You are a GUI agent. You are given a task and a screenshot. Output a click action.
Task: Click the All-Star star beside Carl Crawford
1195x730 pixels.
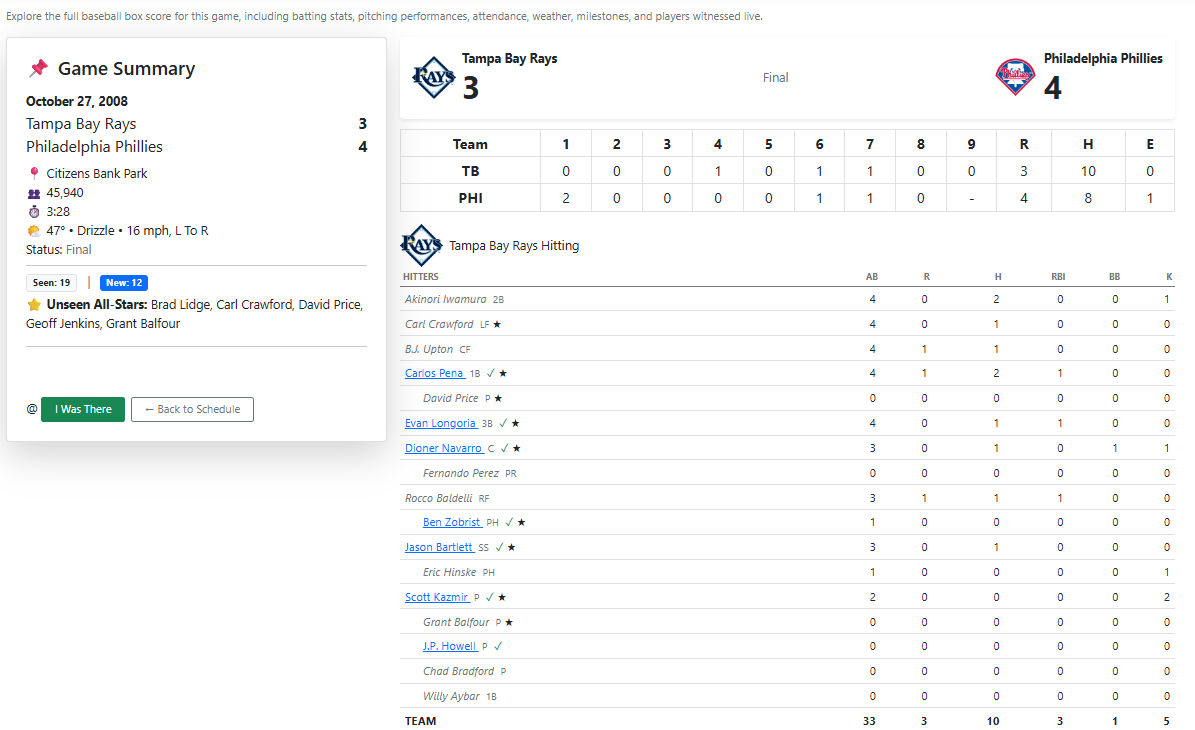[x=497, y=325]
